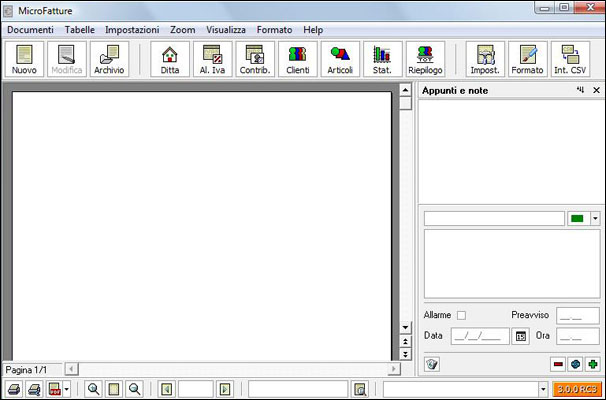The height and width of the screenshot is (400, 606).
Task: Open the Articoli toolbar icon
Action: (x=340, y=59)
